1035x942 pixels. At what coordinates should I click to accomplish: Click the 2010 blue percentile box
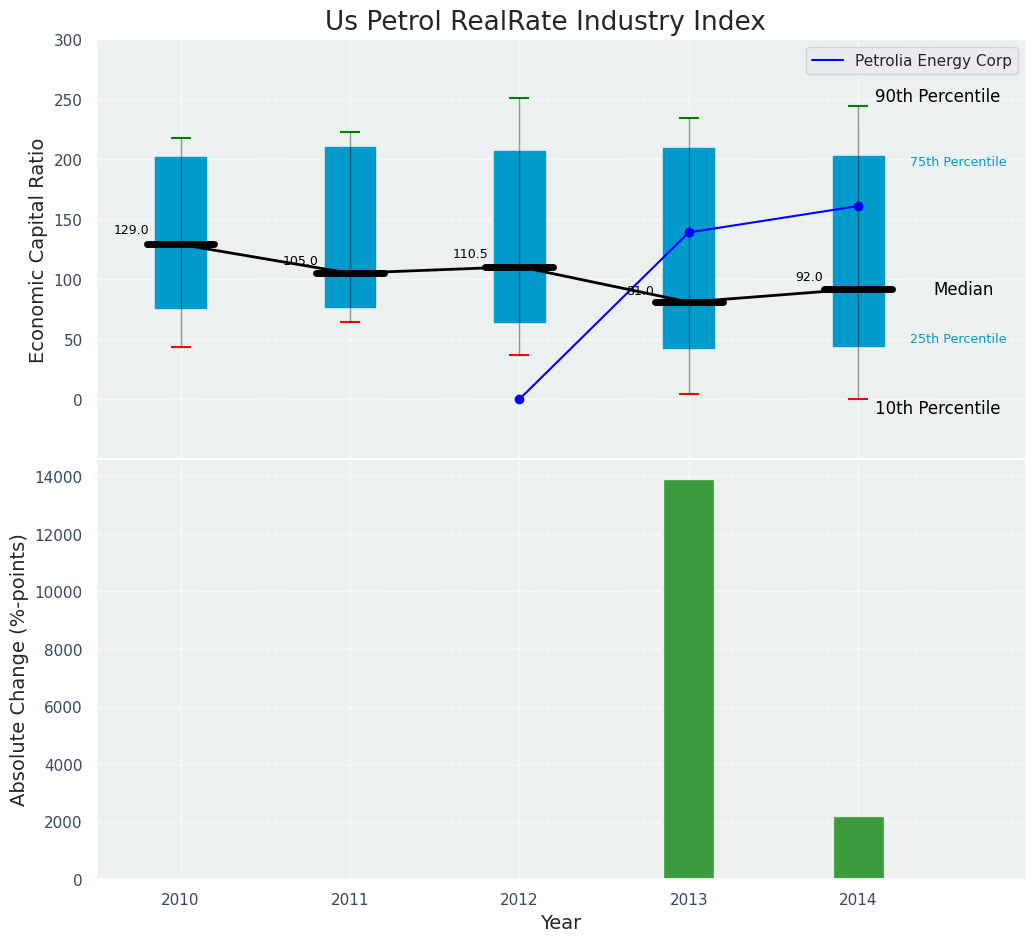[181, 190]
